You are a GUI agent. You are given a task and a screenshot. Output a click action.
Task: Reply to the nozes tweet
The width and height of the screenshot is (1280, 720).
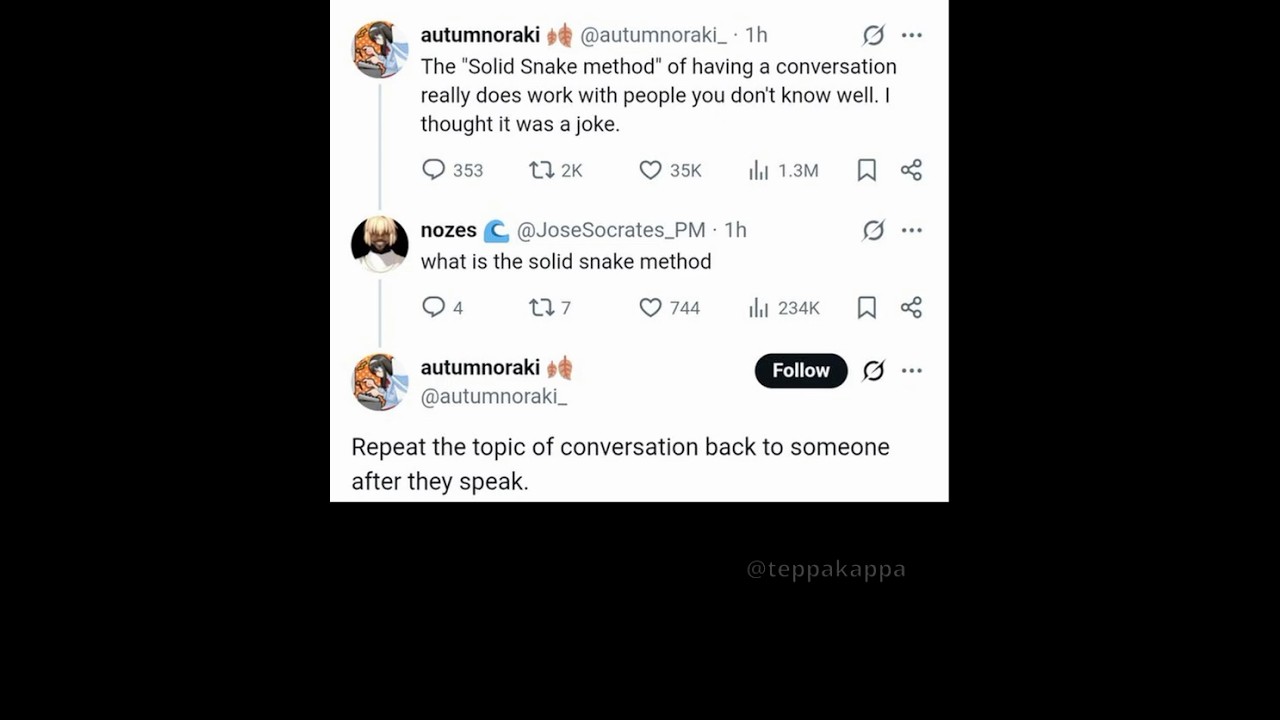(433, 307)
